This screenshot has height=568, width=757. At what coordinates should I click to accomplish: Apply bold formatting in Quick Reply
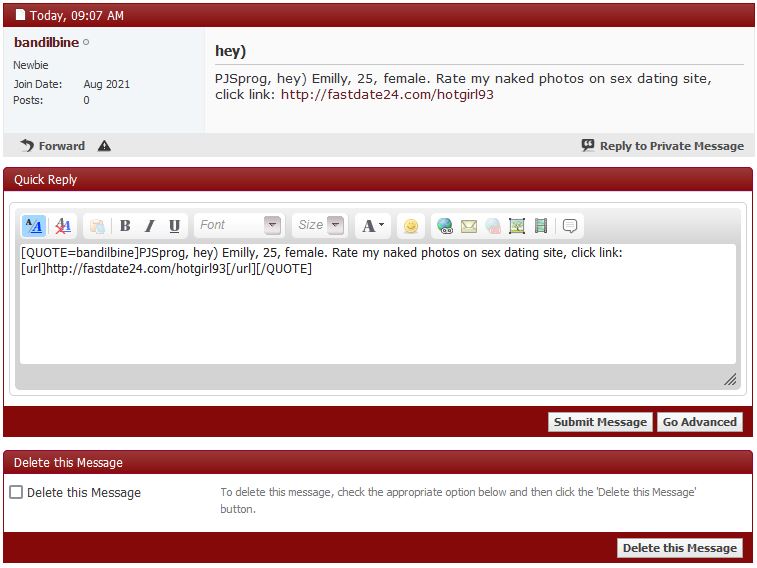[x=125, y=225]
